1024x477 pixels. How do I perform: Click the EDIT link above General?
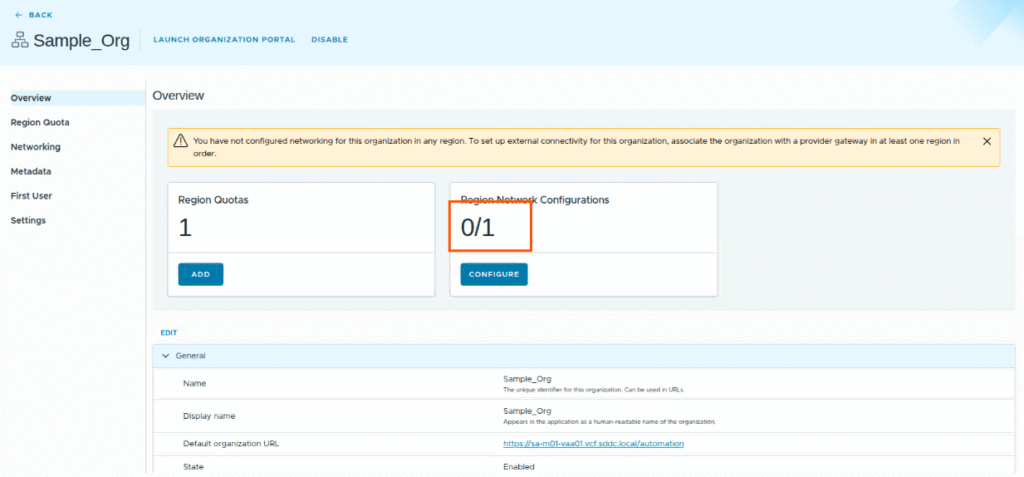point(169,332)
